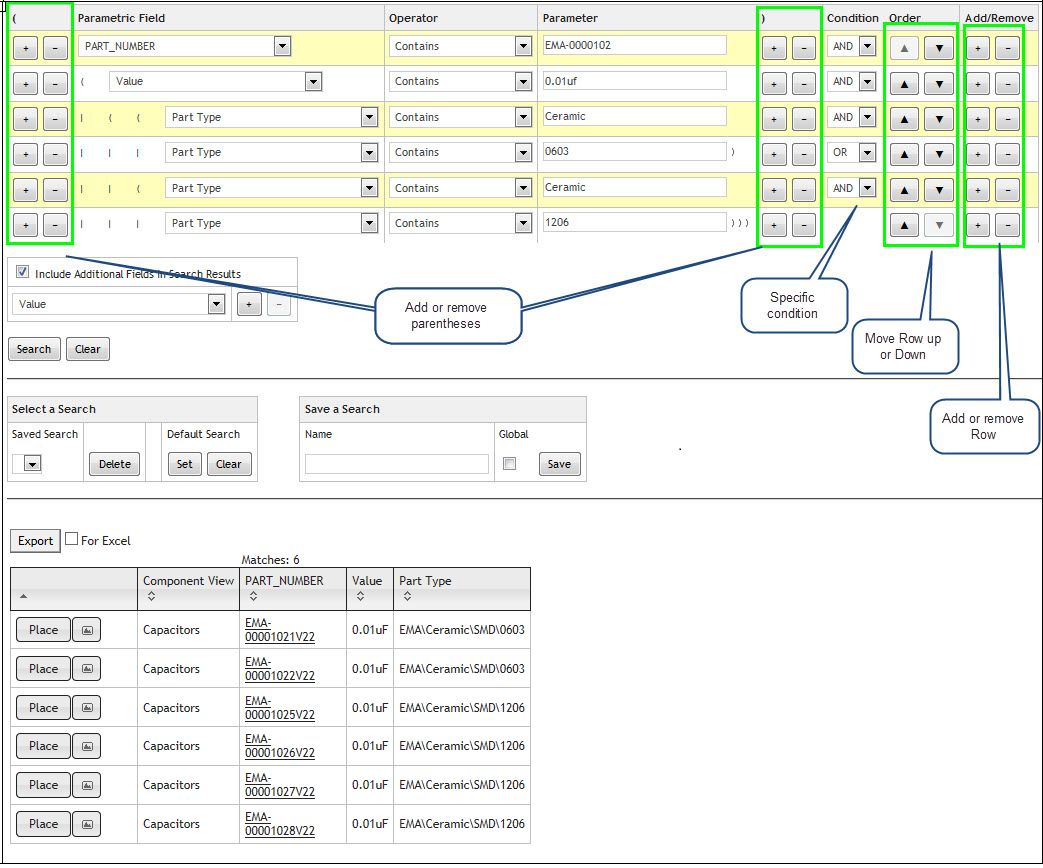Move the first search row down

coord(937,46)
